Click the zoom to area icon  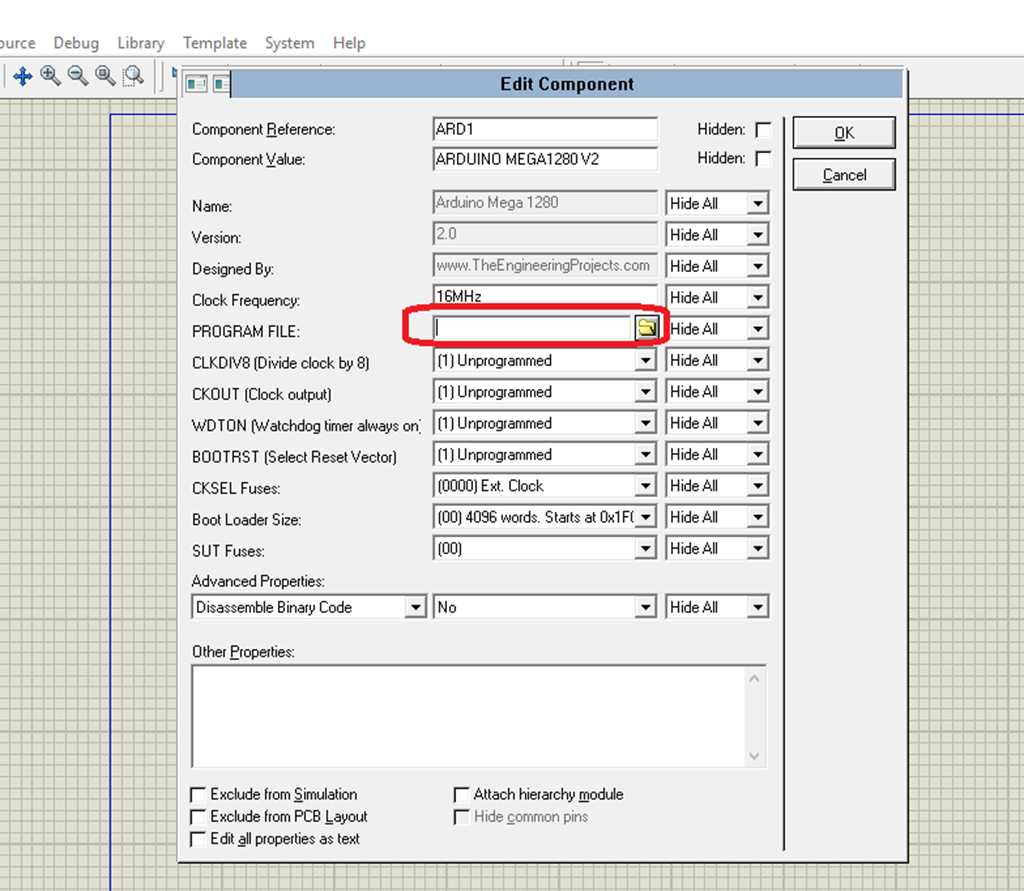pyautogui.click(x=133, y=76)
